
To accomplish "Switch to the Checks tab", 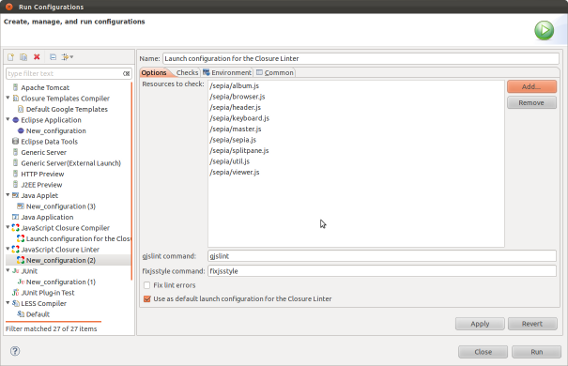I will pos(187,72).
